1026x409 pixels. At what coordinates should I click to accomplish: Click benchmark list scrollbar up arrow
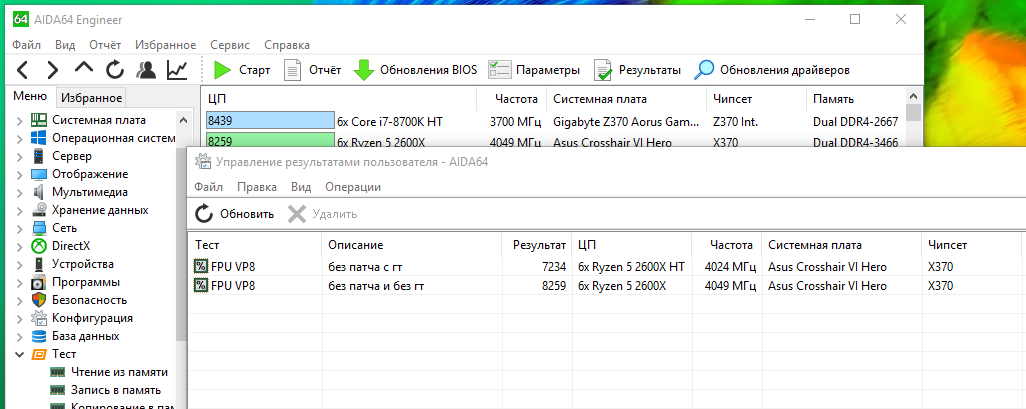(x=914, y=96)
